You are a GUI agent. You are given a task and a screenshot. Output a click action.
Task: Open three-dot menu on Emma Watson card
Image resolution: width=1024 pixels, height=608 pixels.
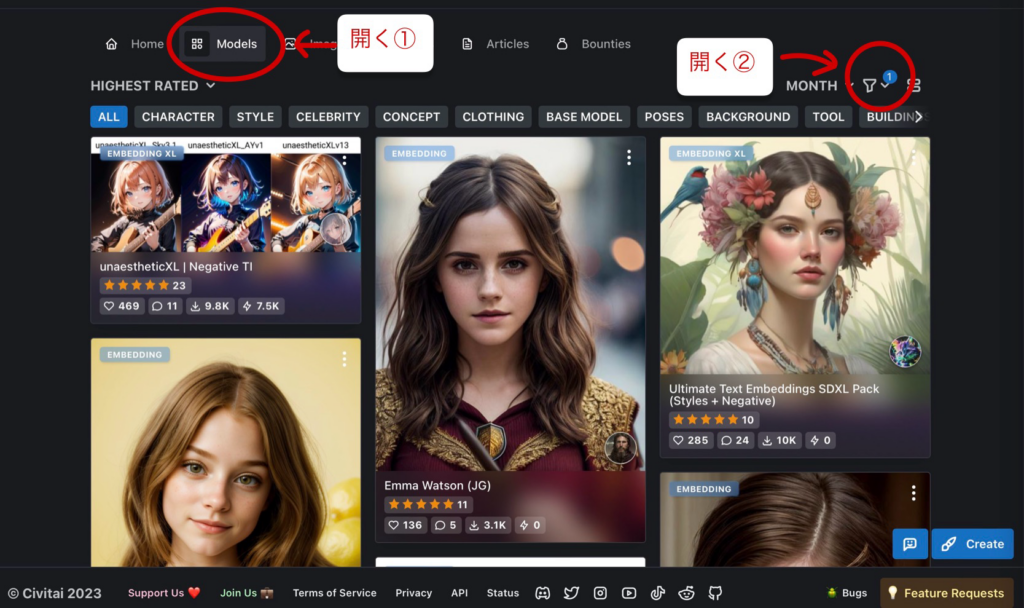pyautogui.click(x=629, y=157)
